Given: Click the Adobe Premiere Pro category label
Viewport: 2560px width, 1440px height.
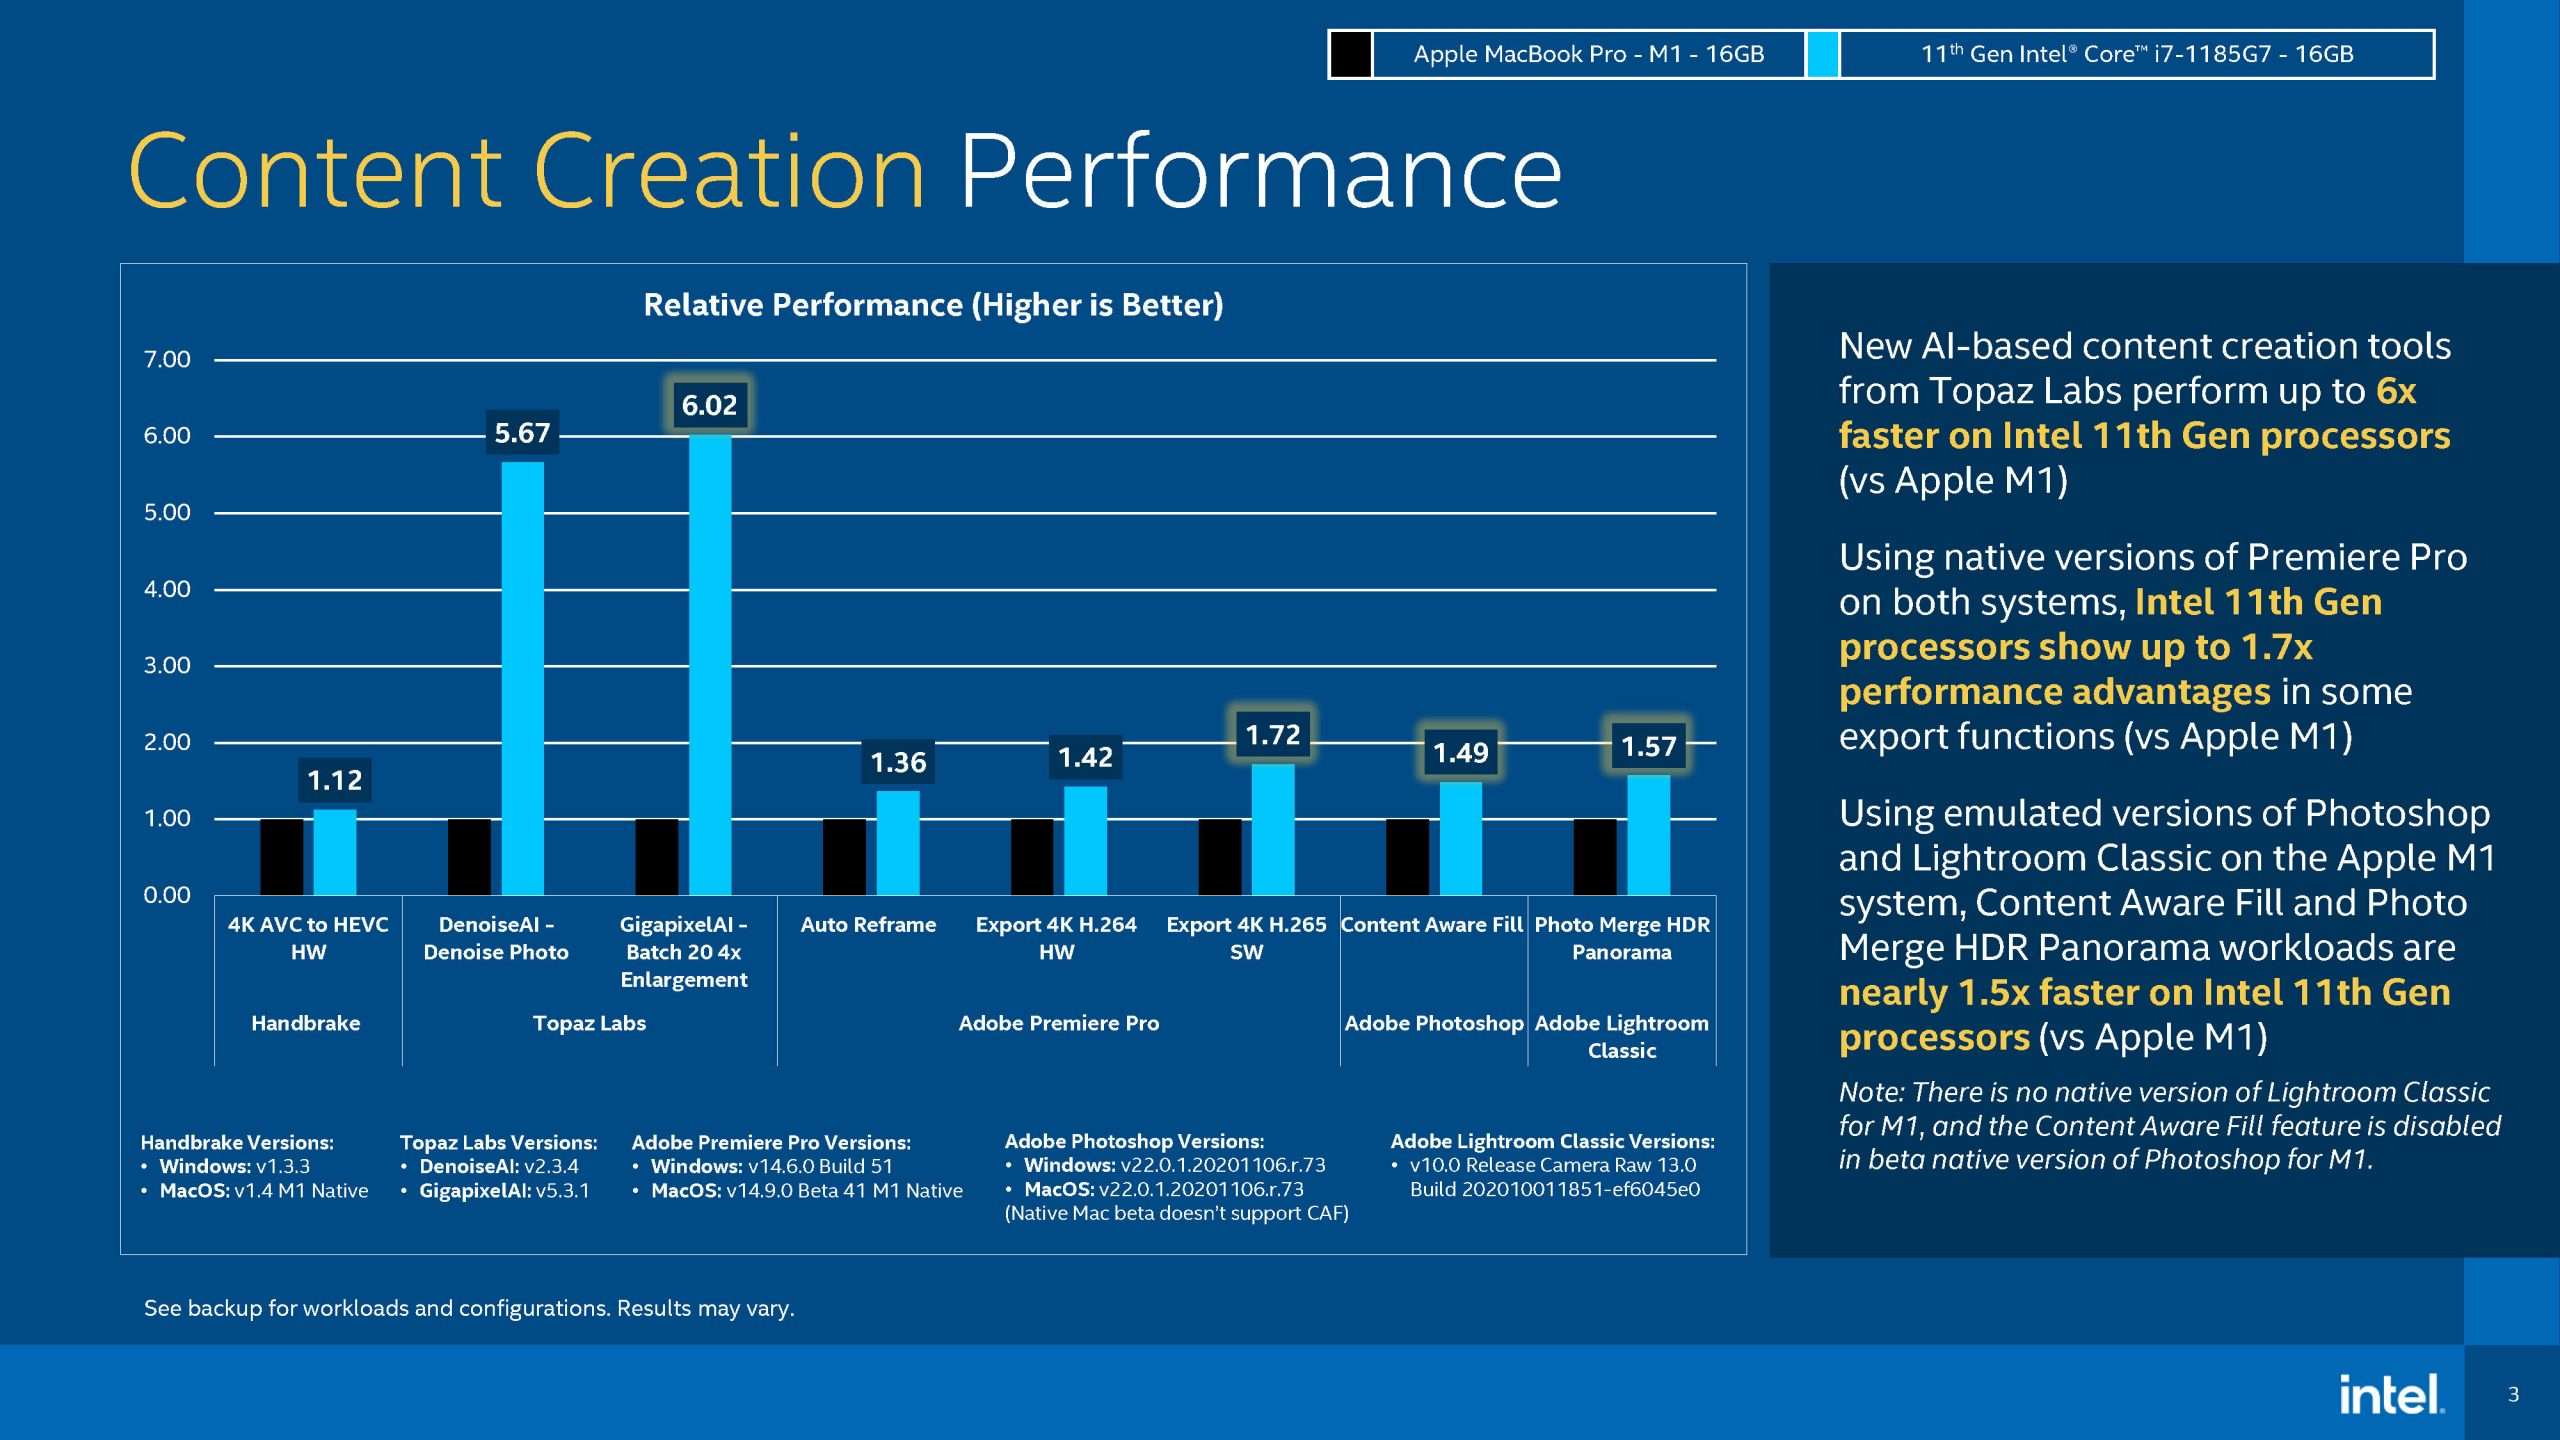Looking at the screenshot, I should 1058,1023.
